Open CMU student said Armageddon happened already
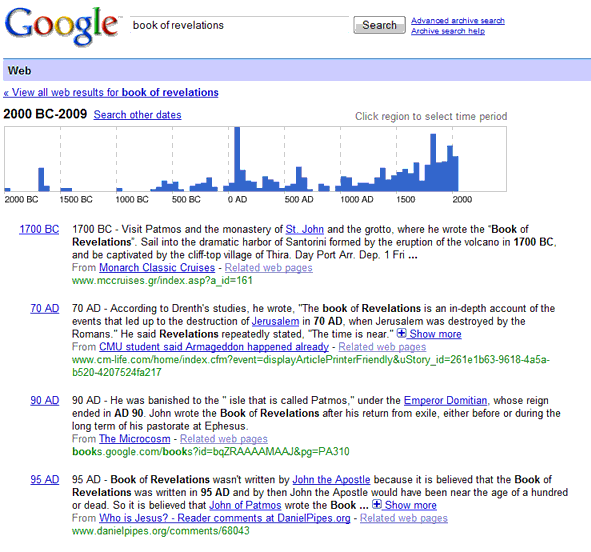 (x=214, y=347)
